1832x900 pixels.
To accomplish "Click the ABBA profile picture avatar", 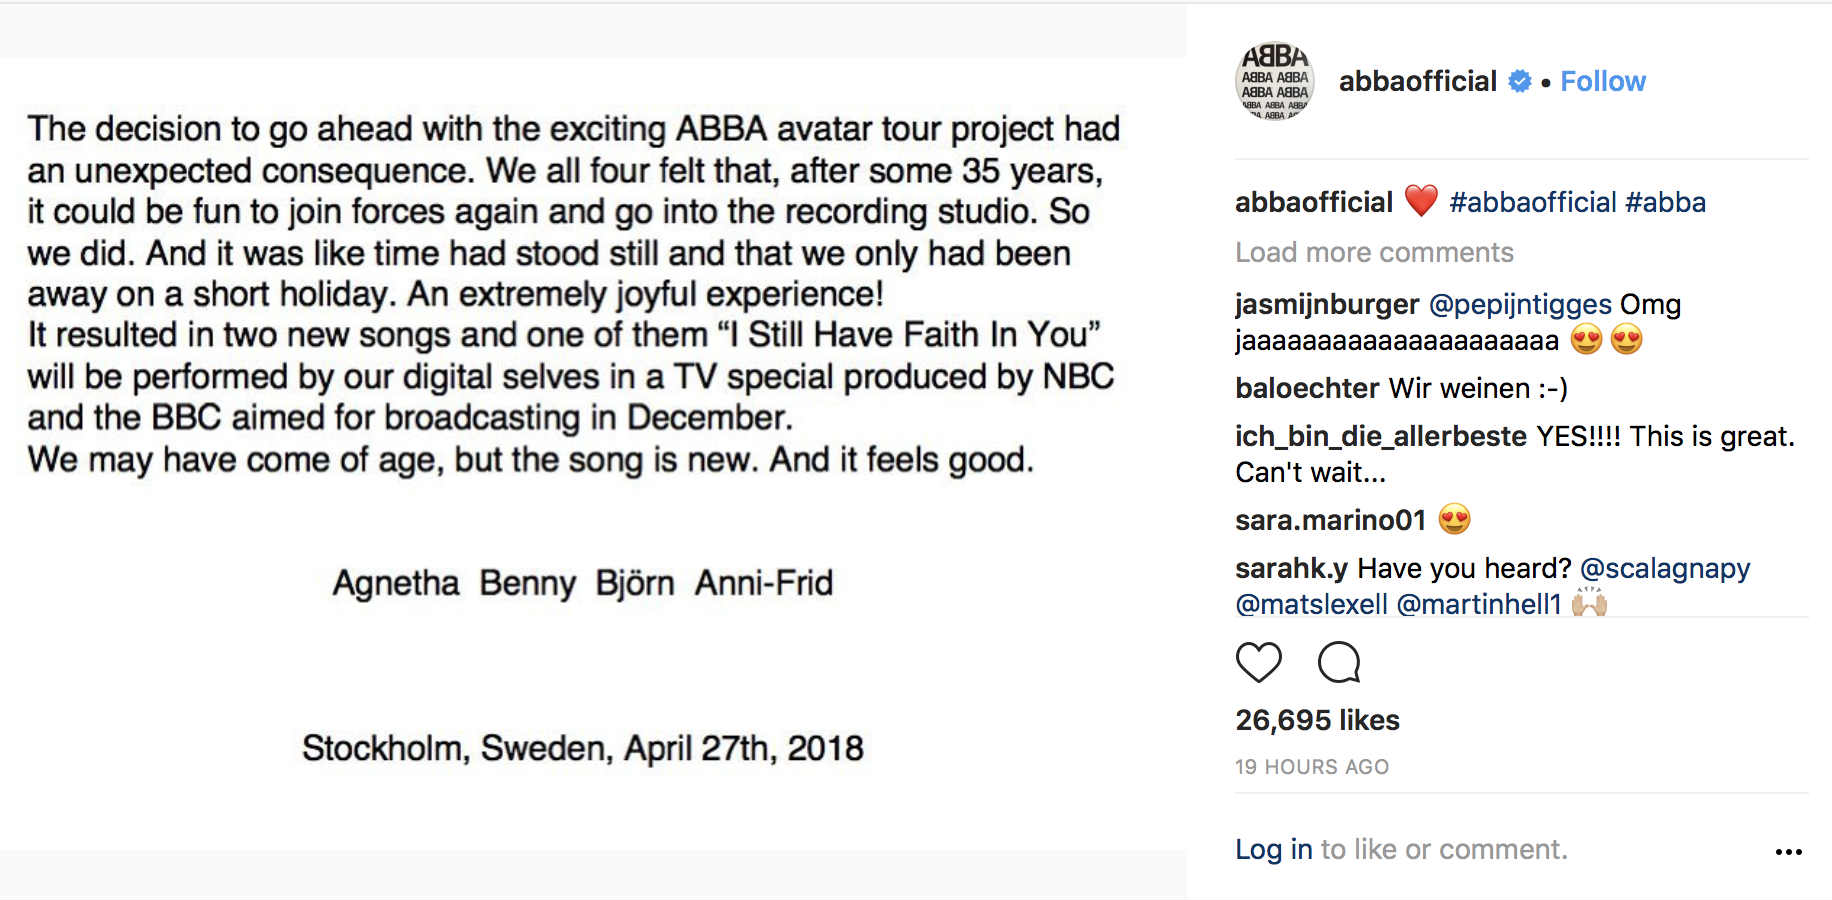I will tap(1275, 81).
